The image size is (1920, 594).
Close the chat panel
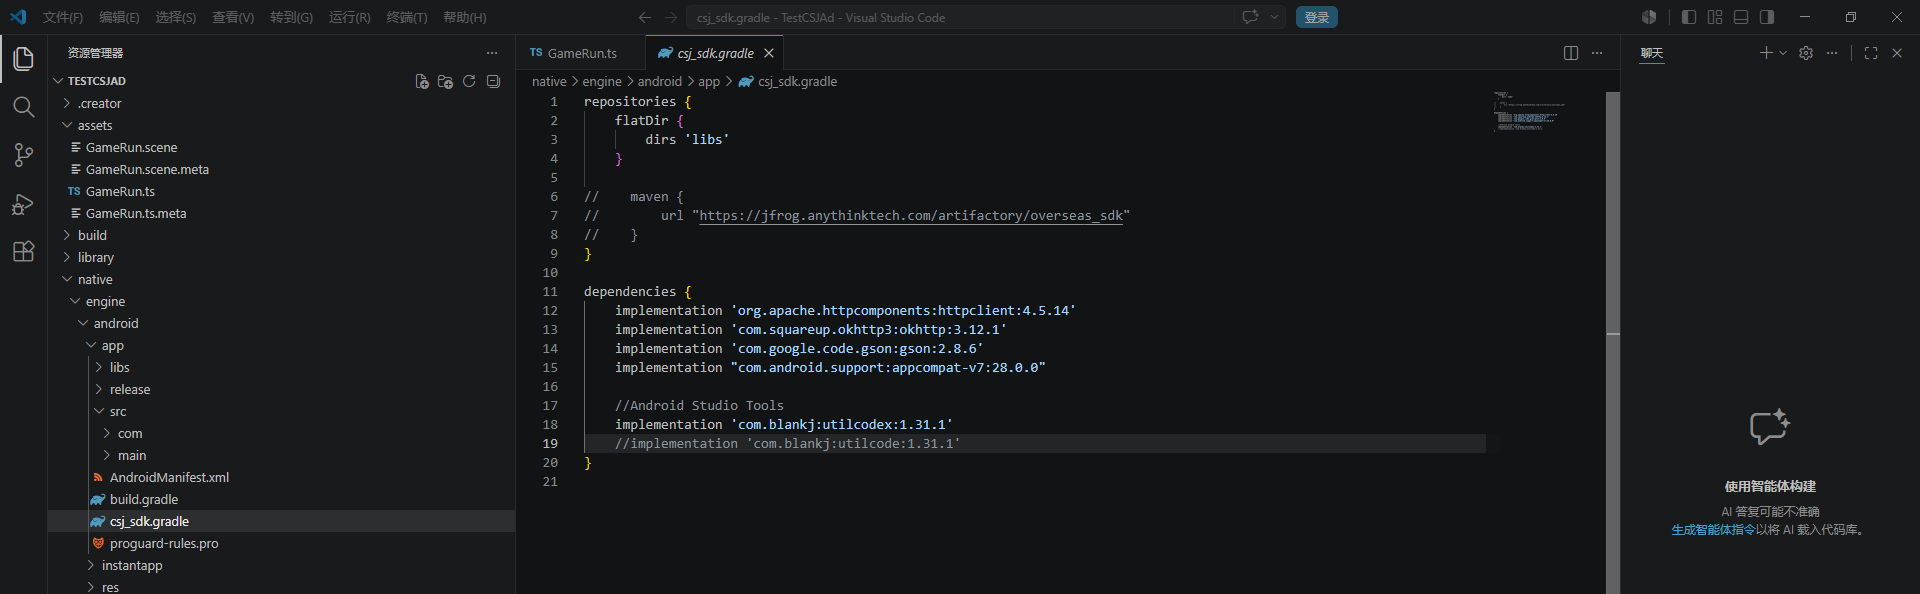1897,53
